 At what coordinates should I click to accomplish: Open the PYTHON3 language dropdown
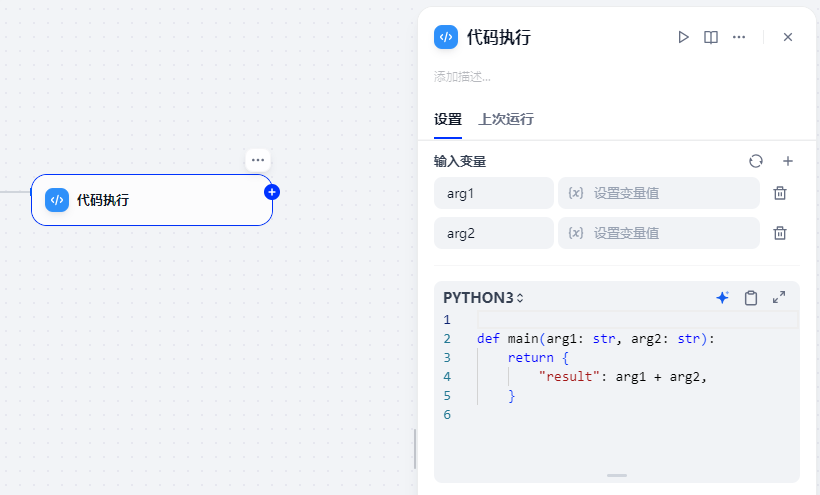483,298
